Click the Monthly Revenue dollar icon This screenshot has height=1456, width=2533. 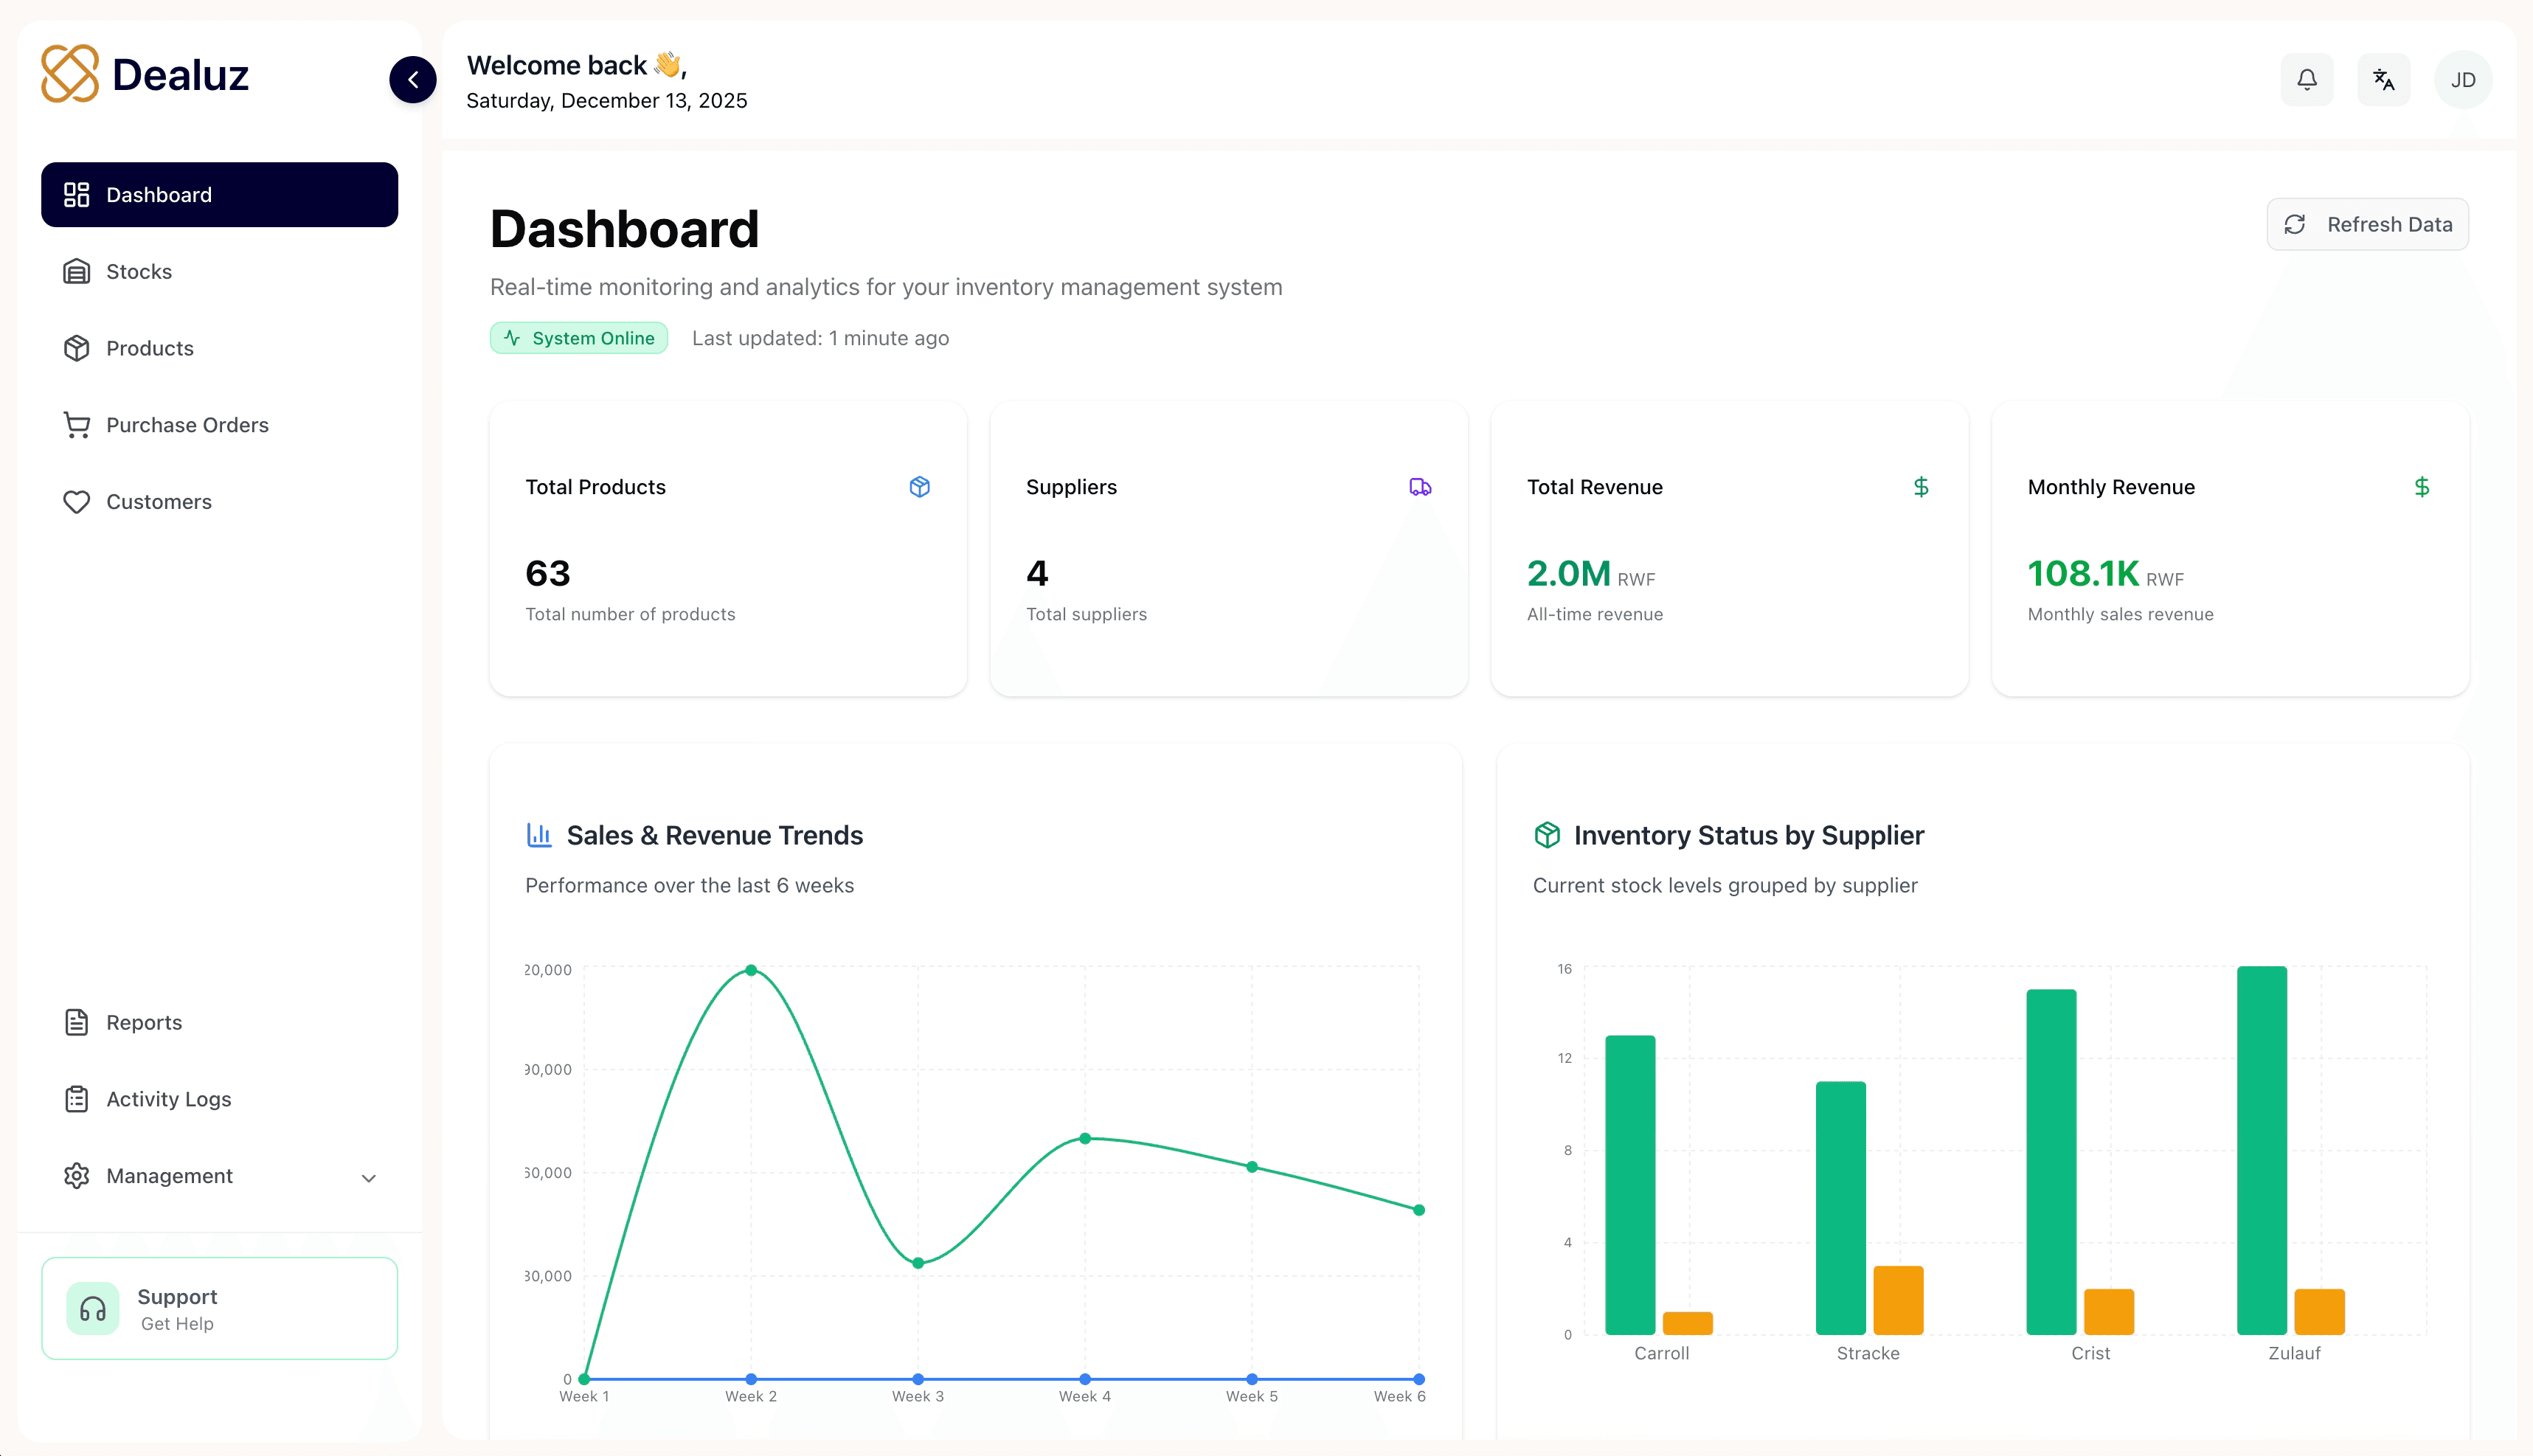(x=2421, y=487)
